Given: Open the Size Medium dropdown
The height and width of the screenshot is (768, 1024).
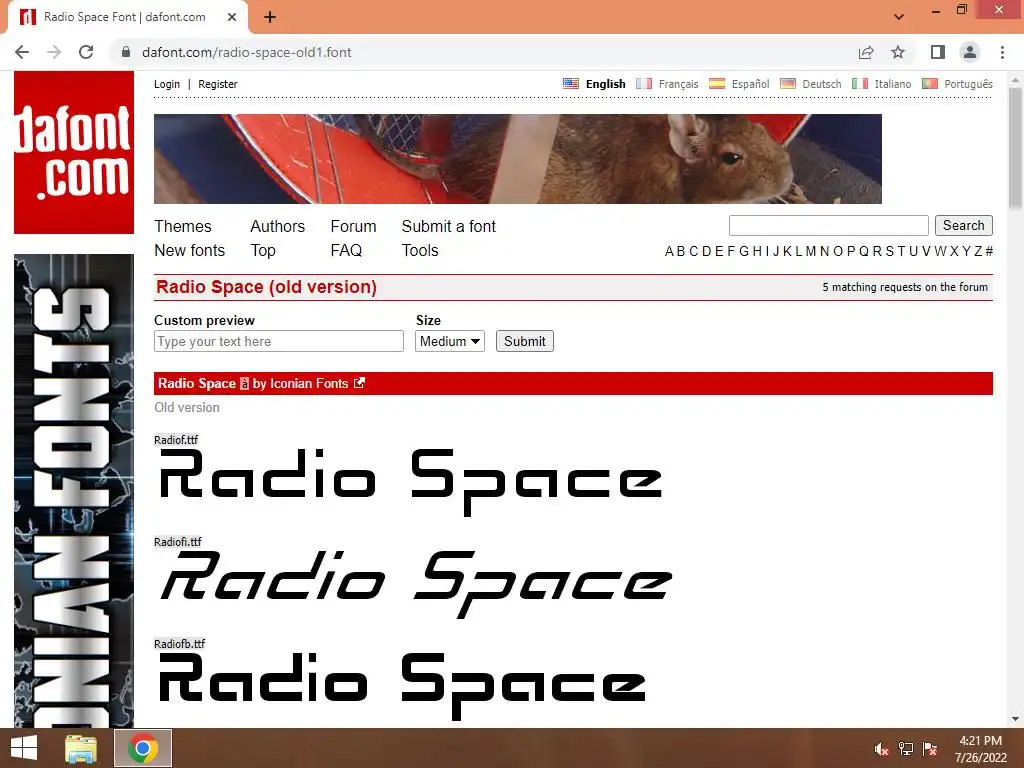Looking at the screenshot, I should (450, 342).
